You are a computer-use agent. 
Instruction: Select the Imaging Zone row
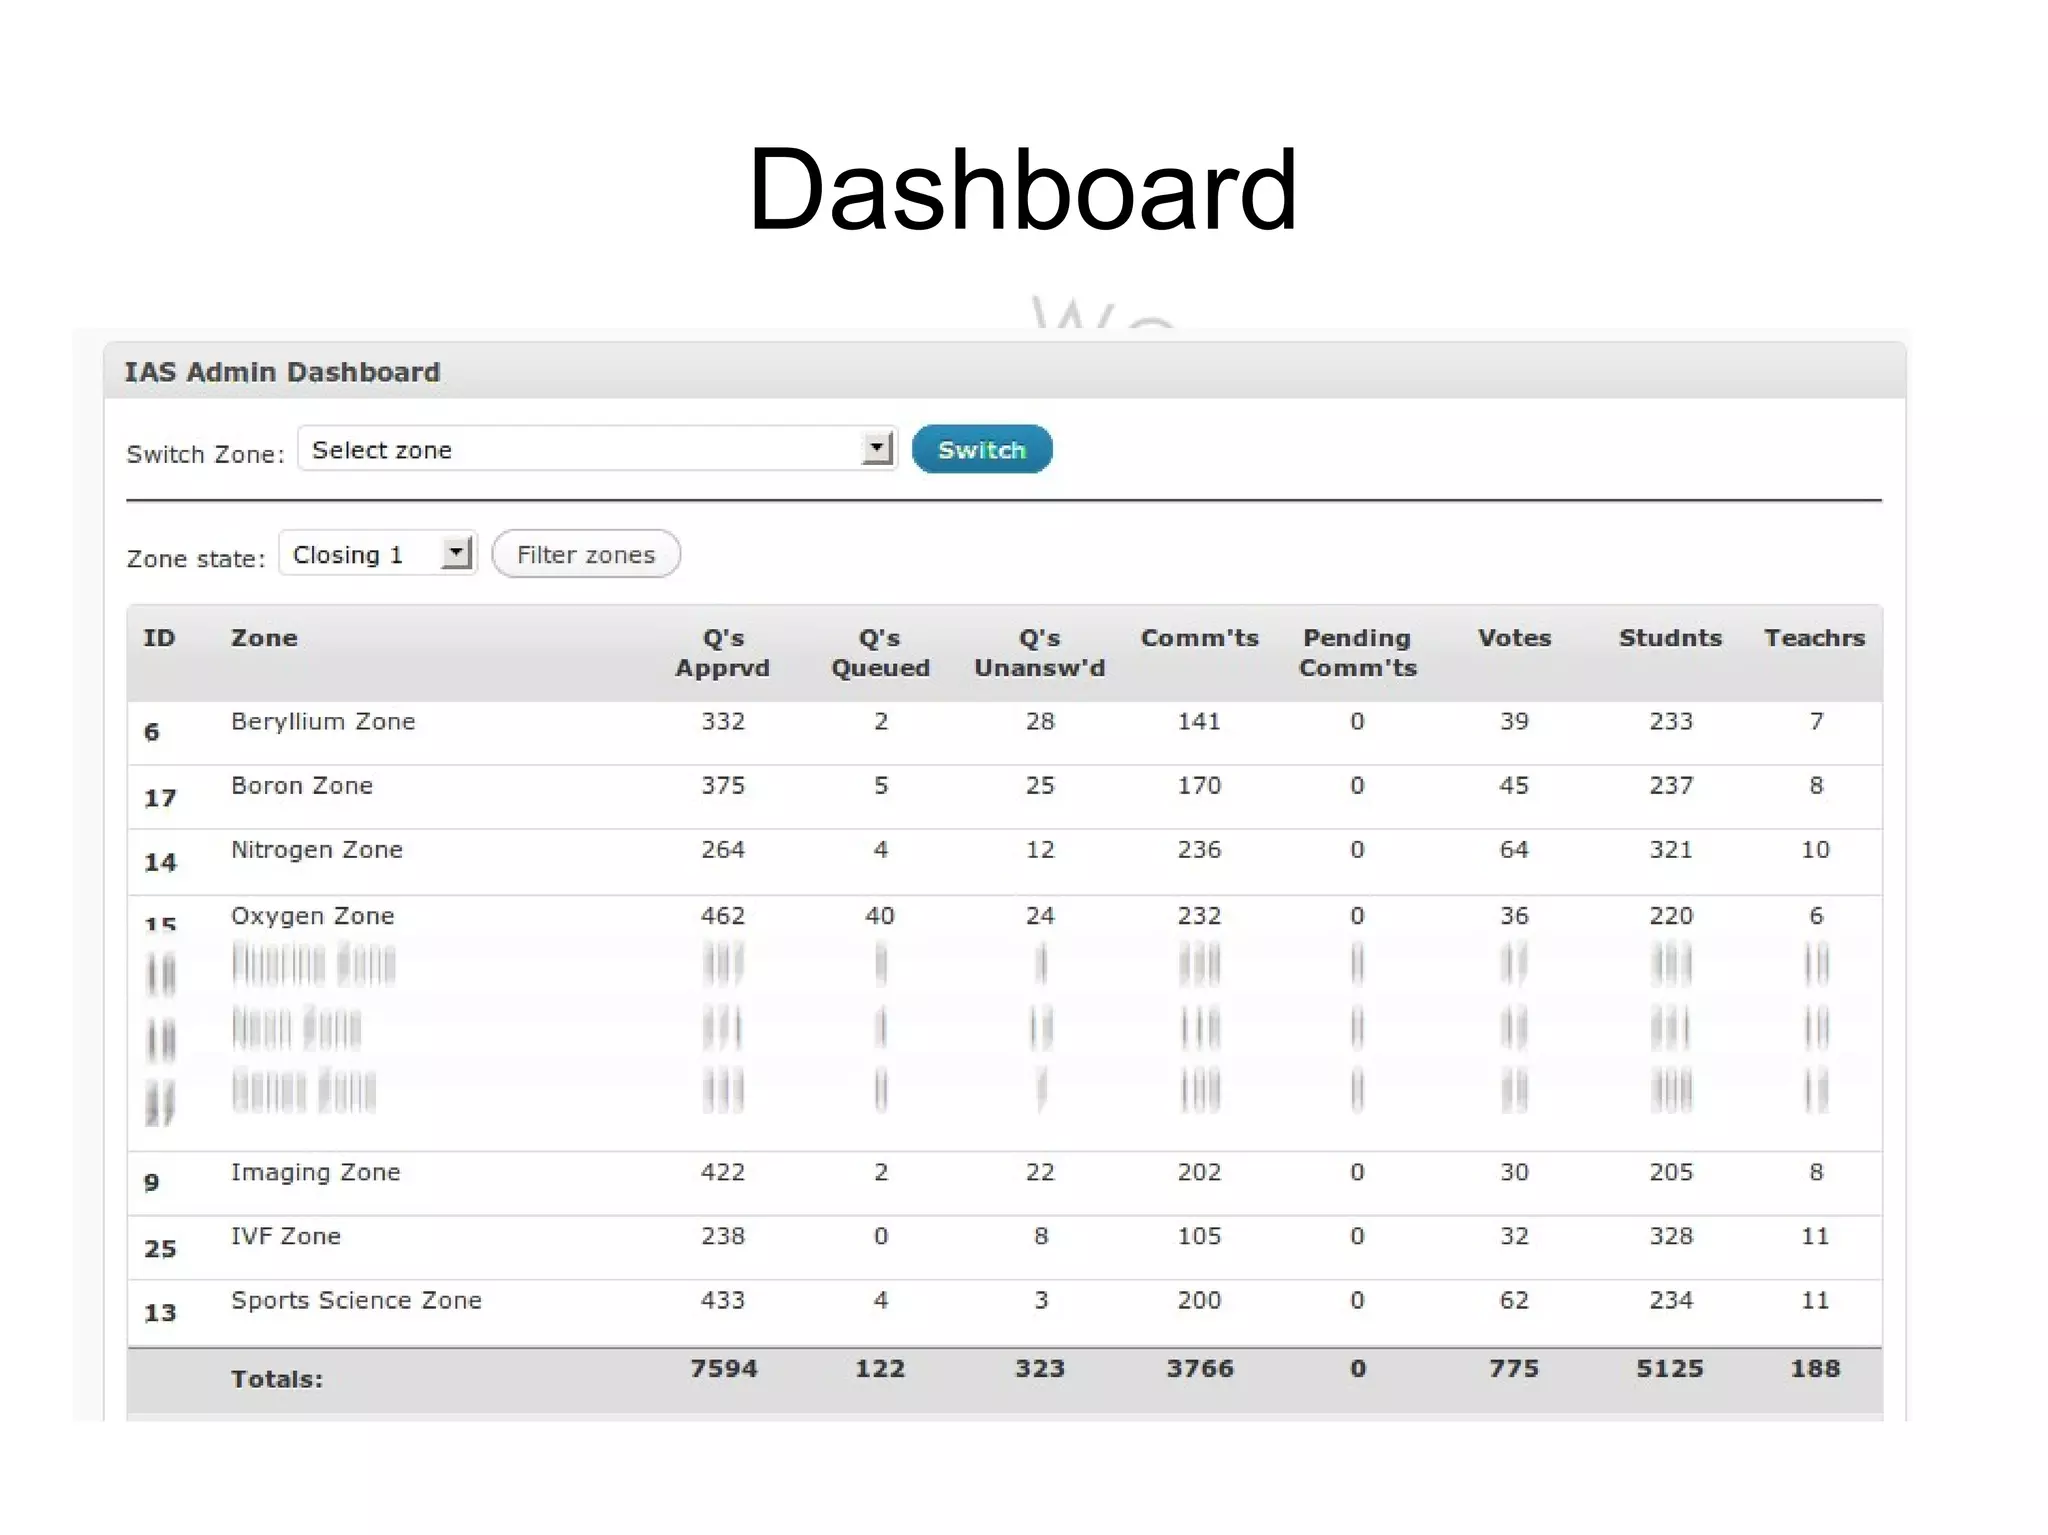pos(315,1172)
